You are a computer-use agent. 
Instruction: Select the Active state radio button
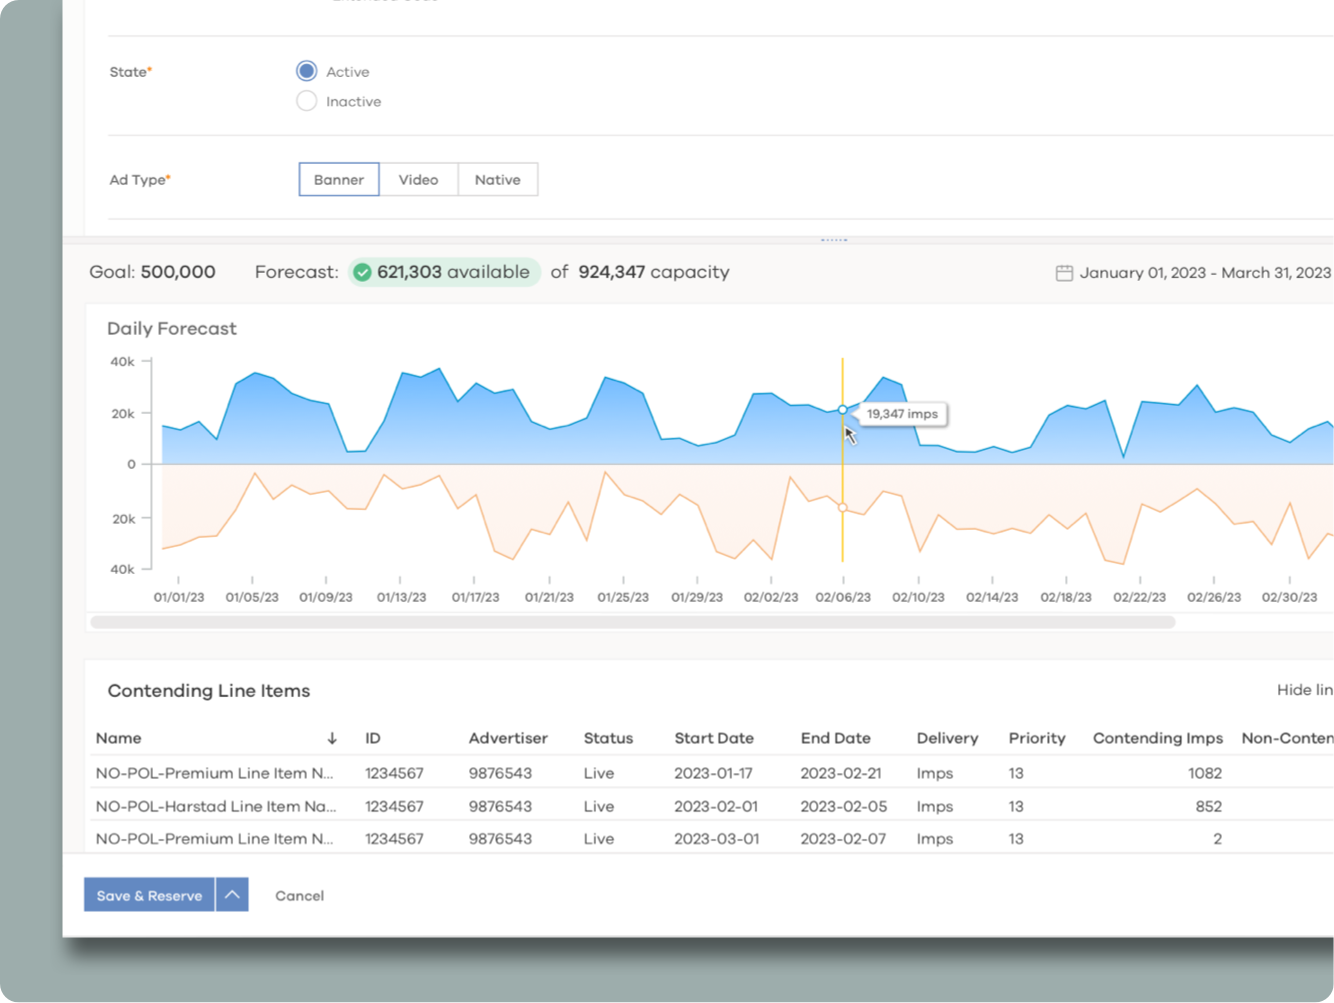pos(306,70)
